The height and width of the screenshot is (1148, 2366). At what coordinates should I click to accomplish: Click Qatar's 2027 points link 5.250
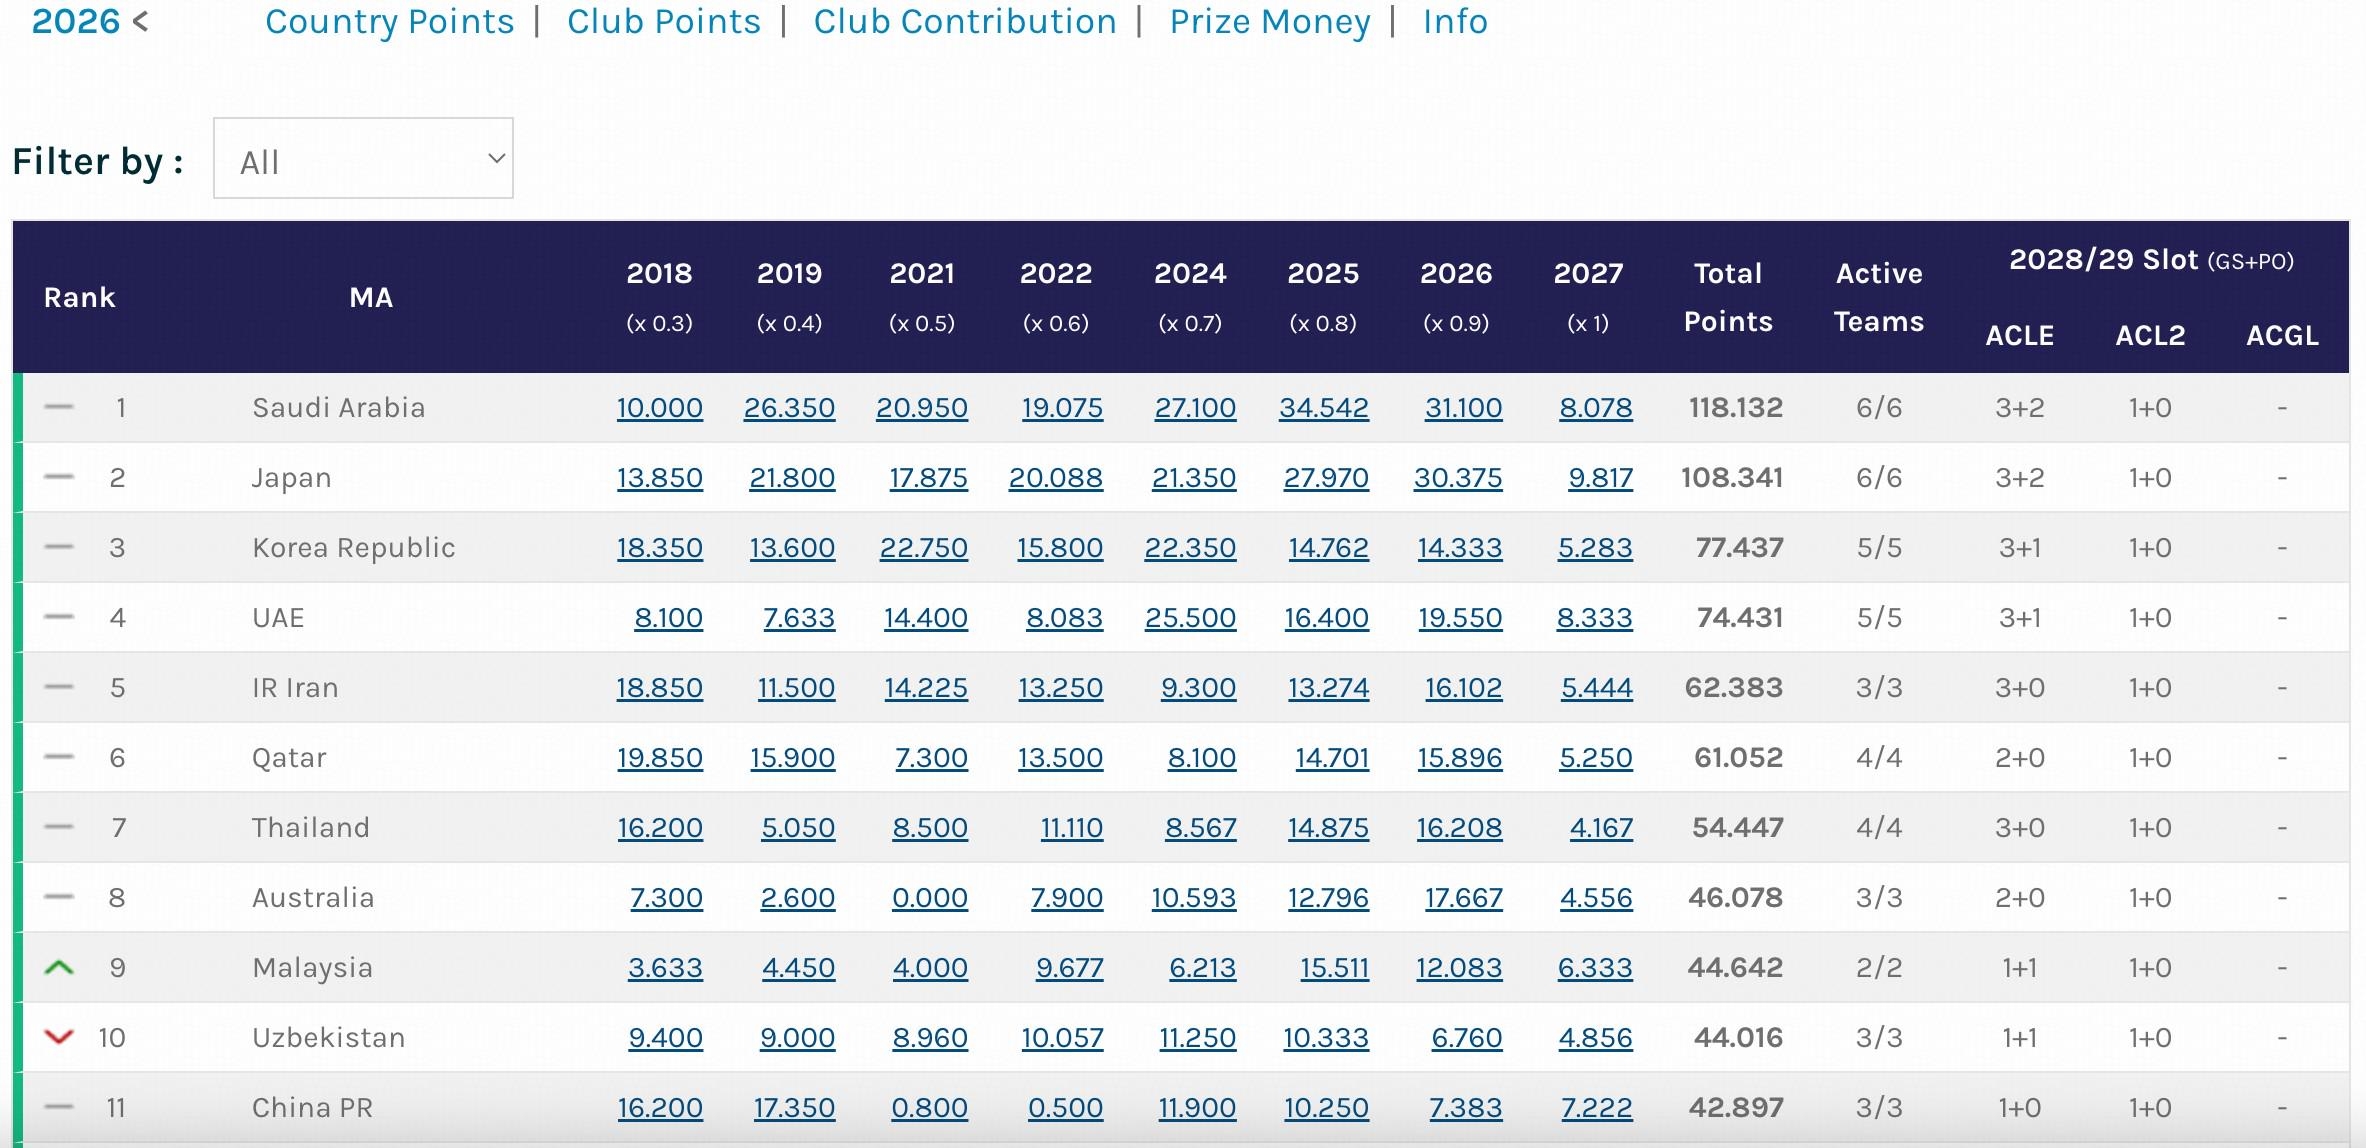[1596, 758]
